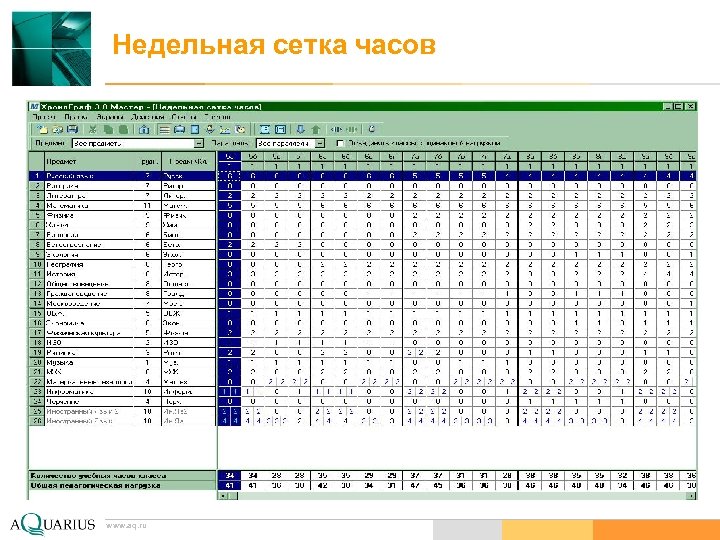Open the Сервис menu
This screenshot has height=540, width=720.
184,118
